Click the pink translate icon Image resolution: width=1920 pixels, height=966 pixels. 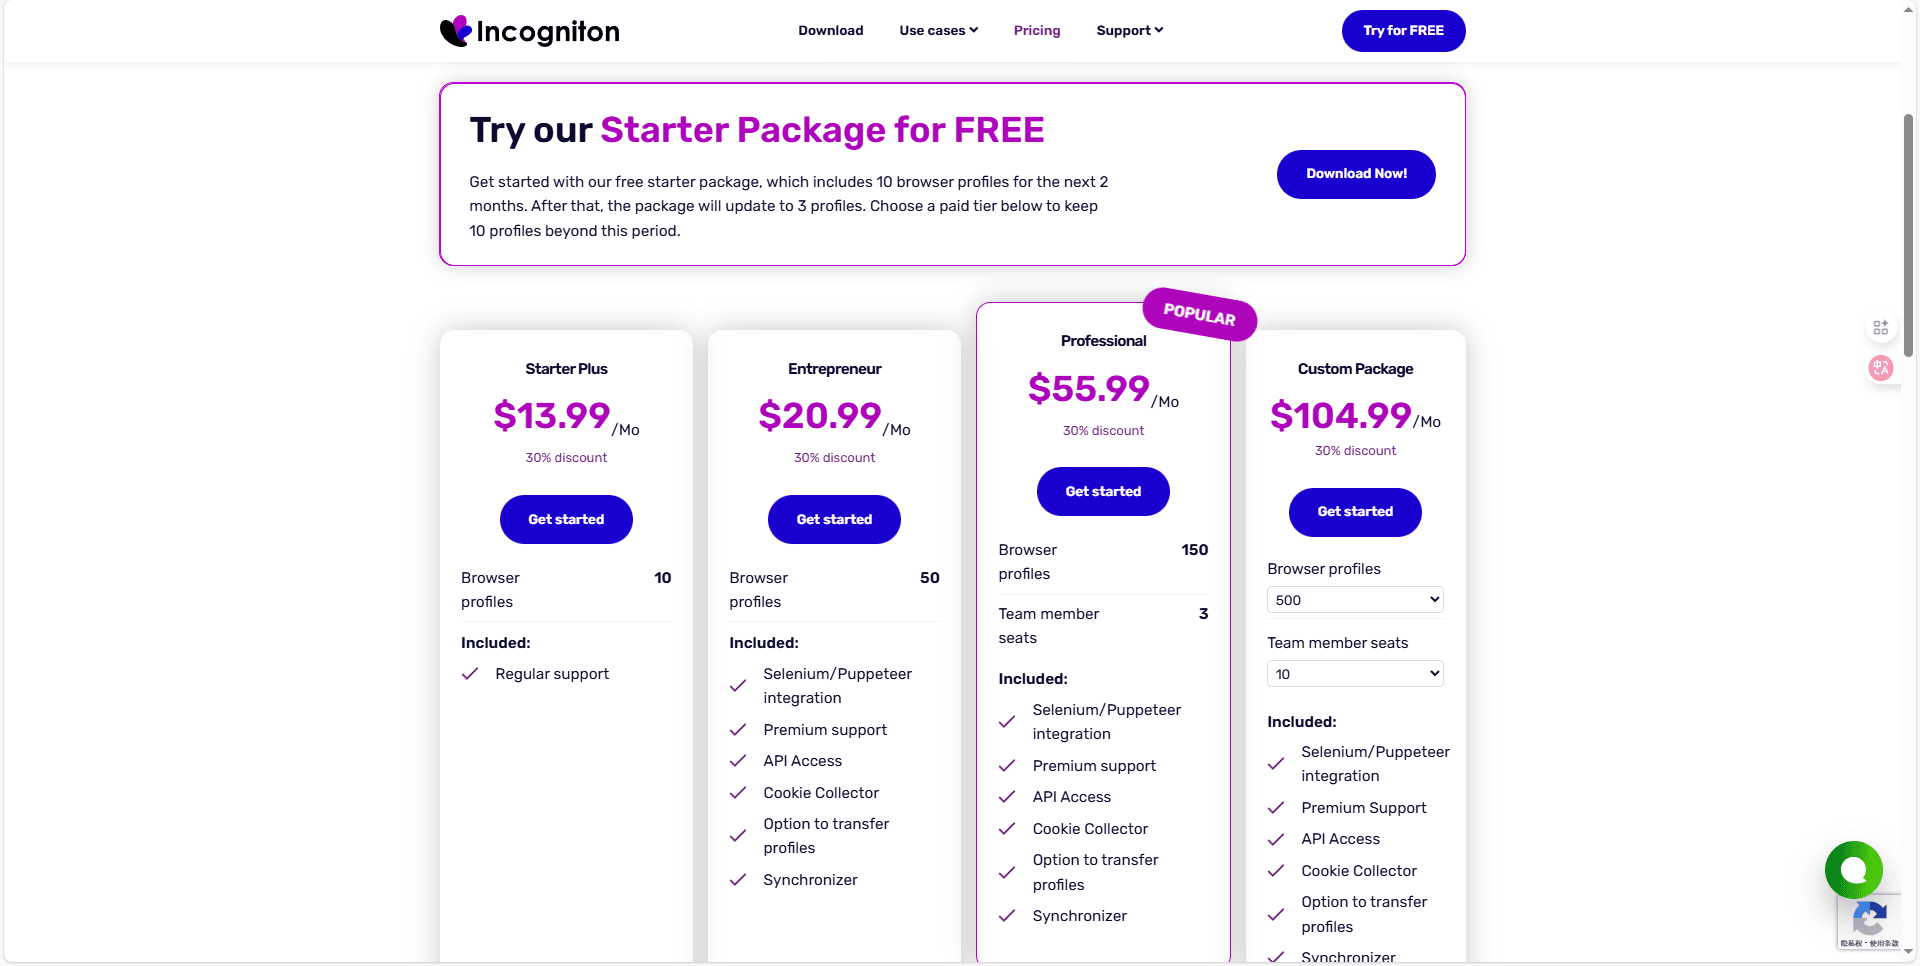(x=1881, y=368)
